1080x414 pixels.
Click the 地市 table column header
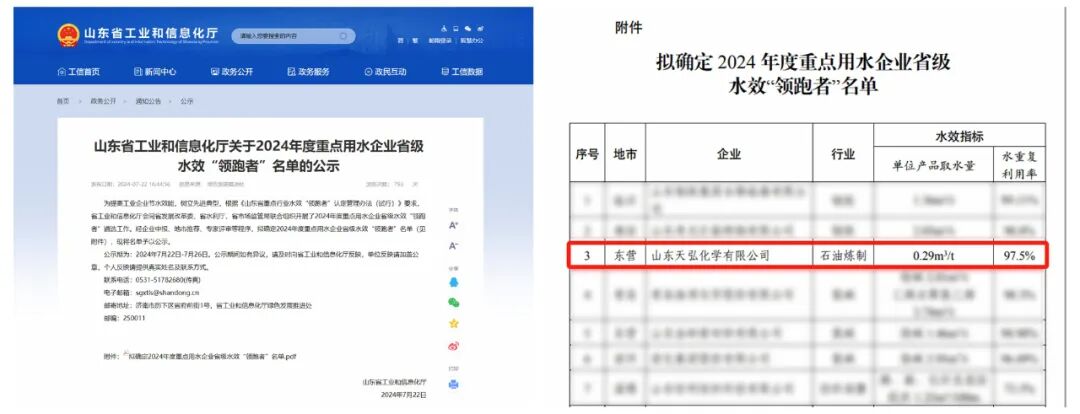click(625, 154)
